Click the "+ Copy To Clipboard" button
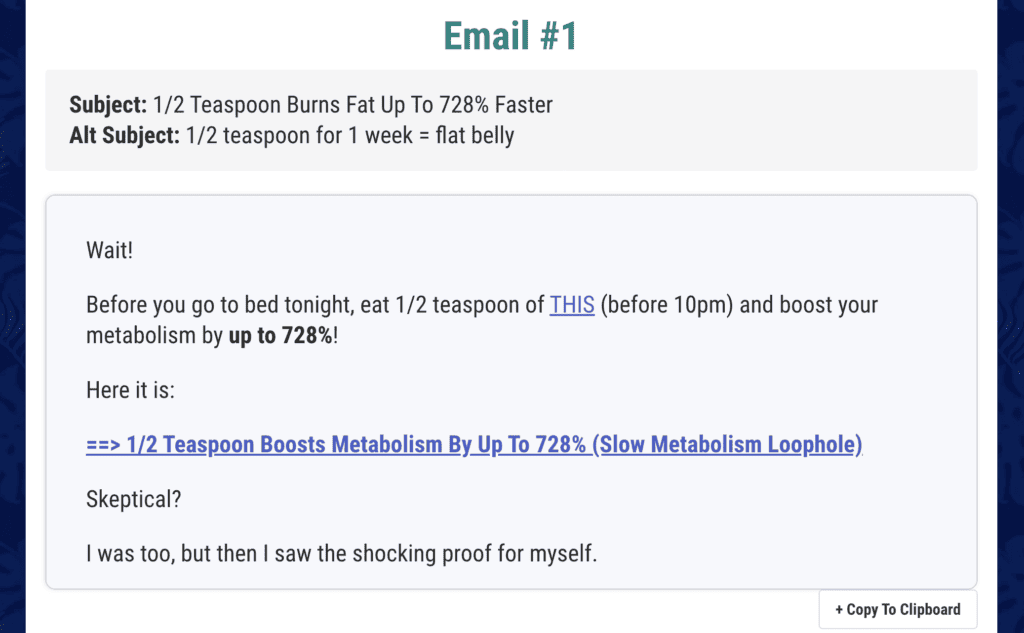The width and height of the screenshot is (1024, 633). click(x=898, y=609)
